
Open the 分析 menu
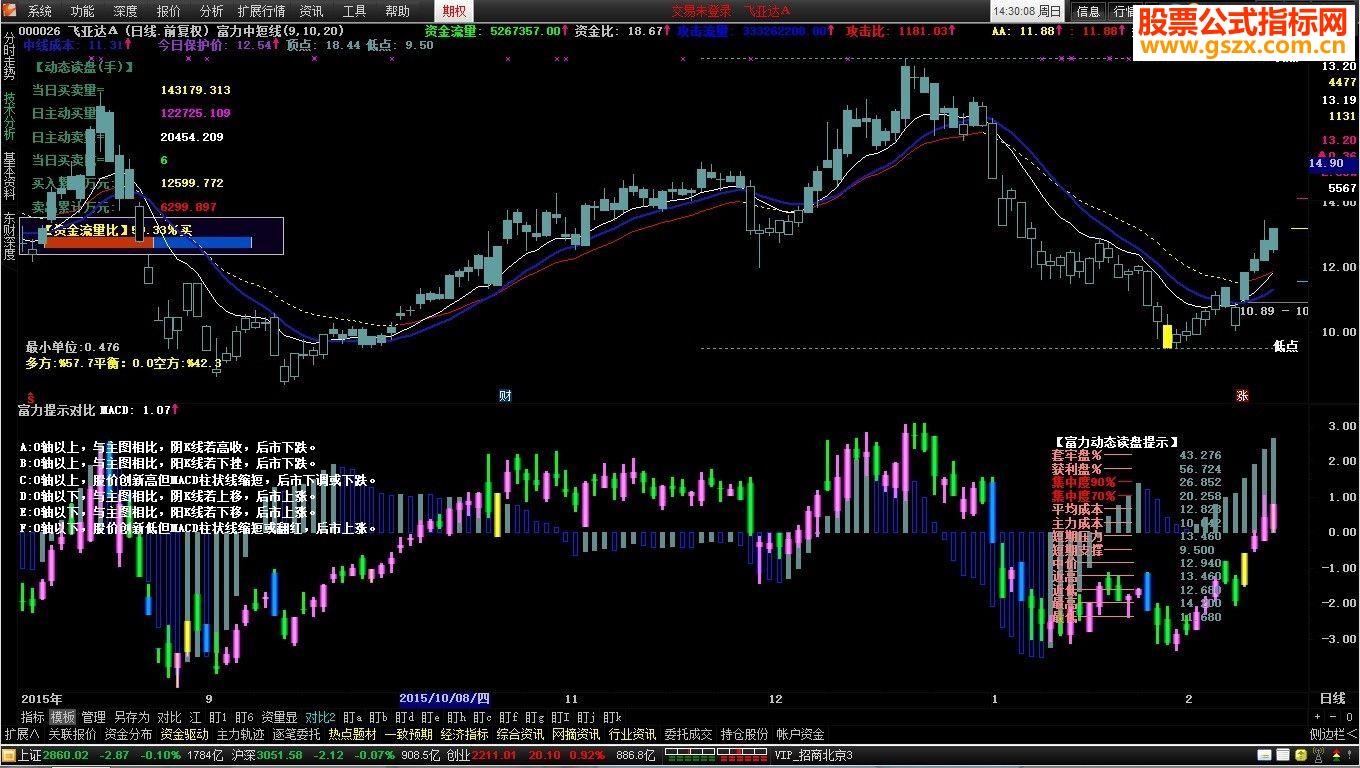point(211,11)
